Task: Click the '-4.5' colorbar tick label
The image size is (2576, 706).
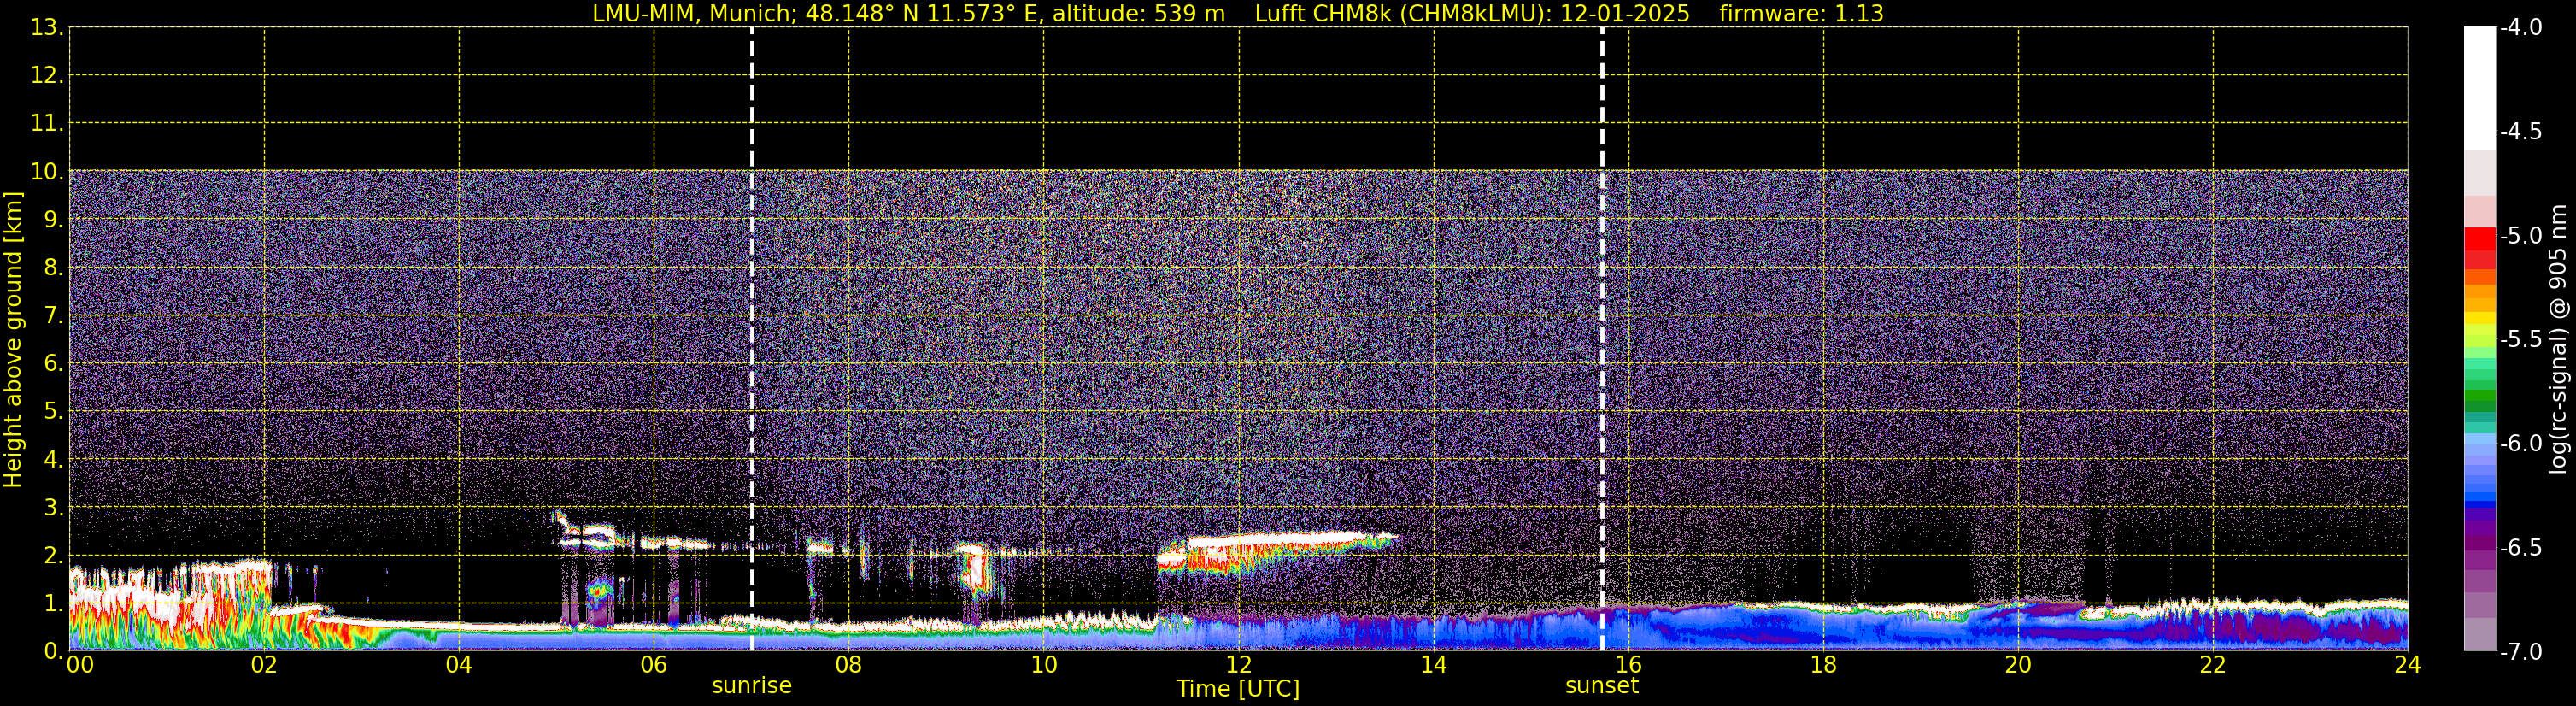Action: (x=2521, y=132)
